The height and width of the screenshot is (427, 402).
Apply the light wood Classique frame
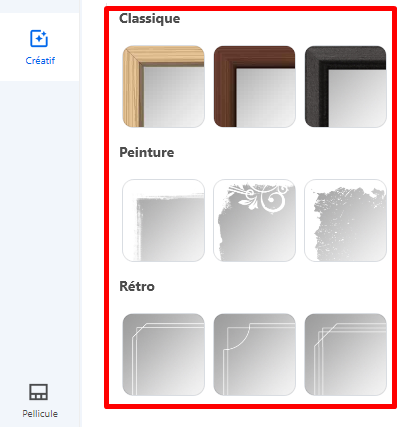click(x=163, y=87)
